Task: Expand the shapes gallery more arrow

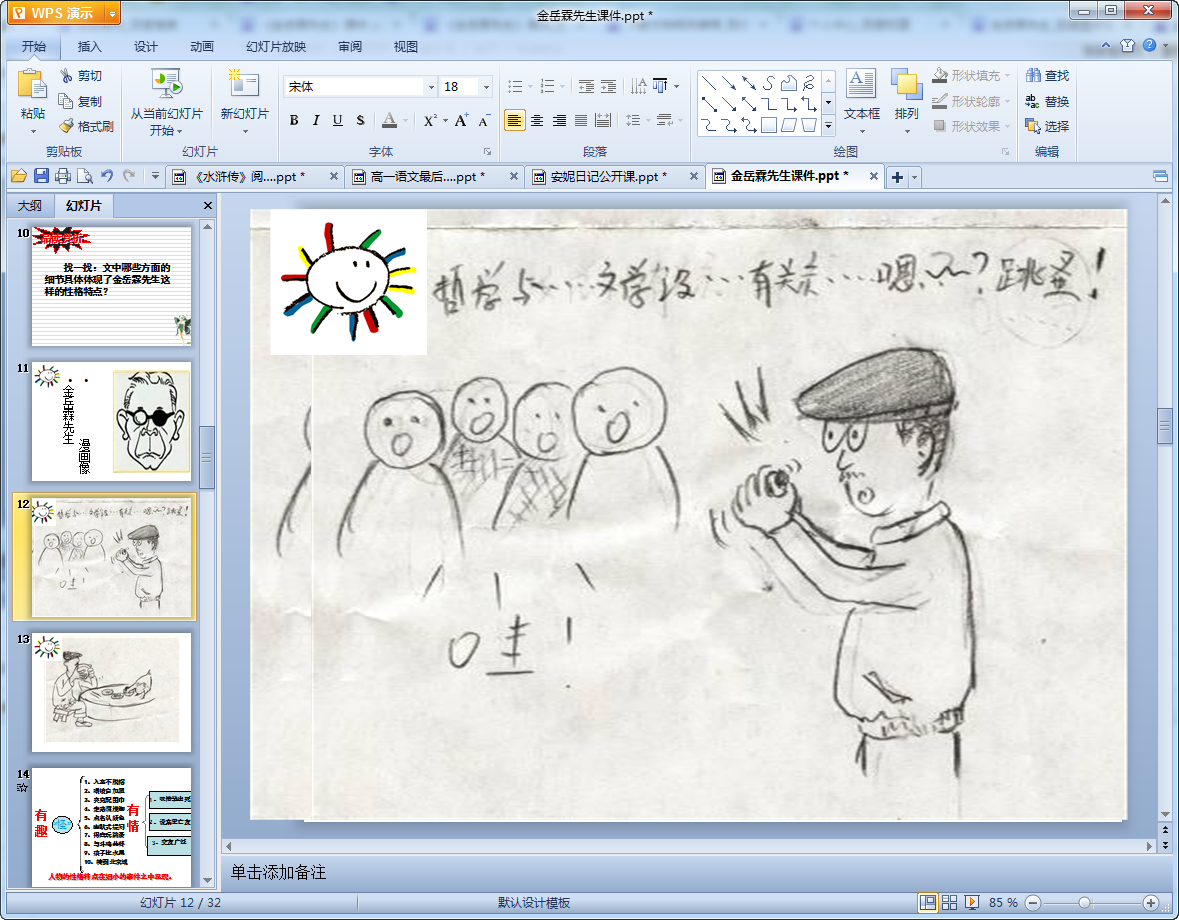Action: (x=828, y=127)
